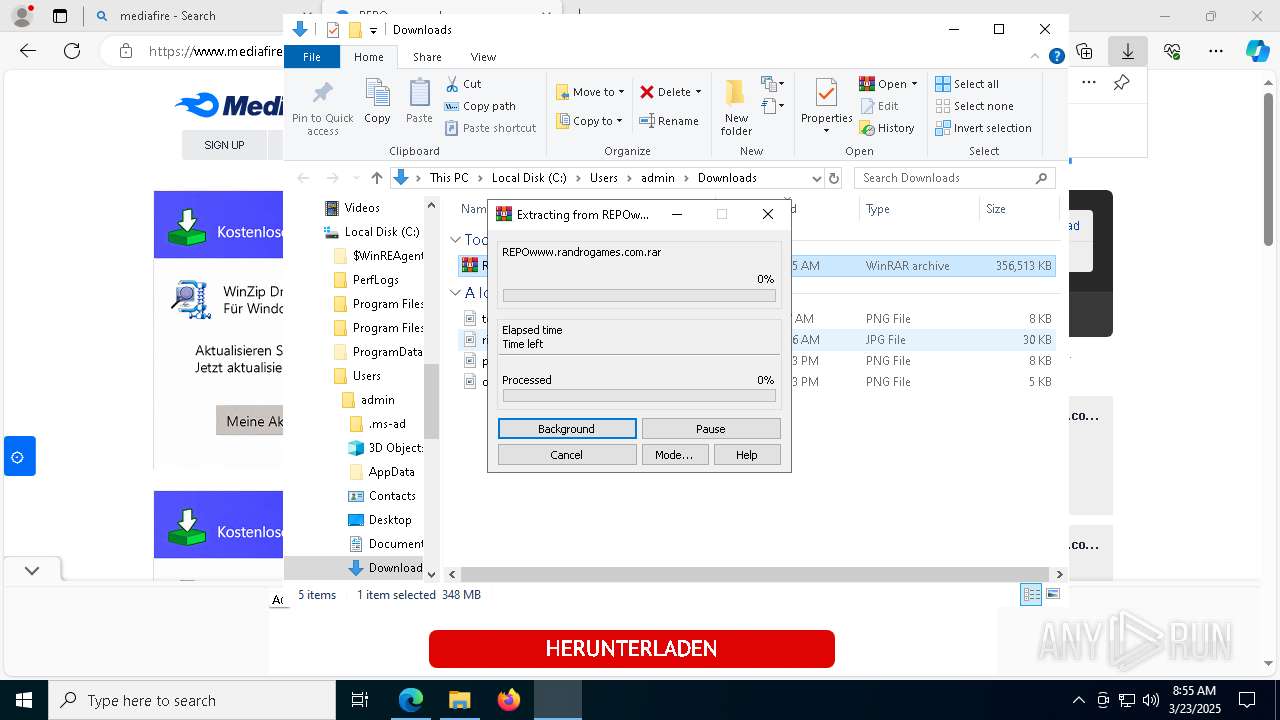Screen dimensions: 1280x720
Task: Open Edge downloads toolbar icon
Action: 1128,51
